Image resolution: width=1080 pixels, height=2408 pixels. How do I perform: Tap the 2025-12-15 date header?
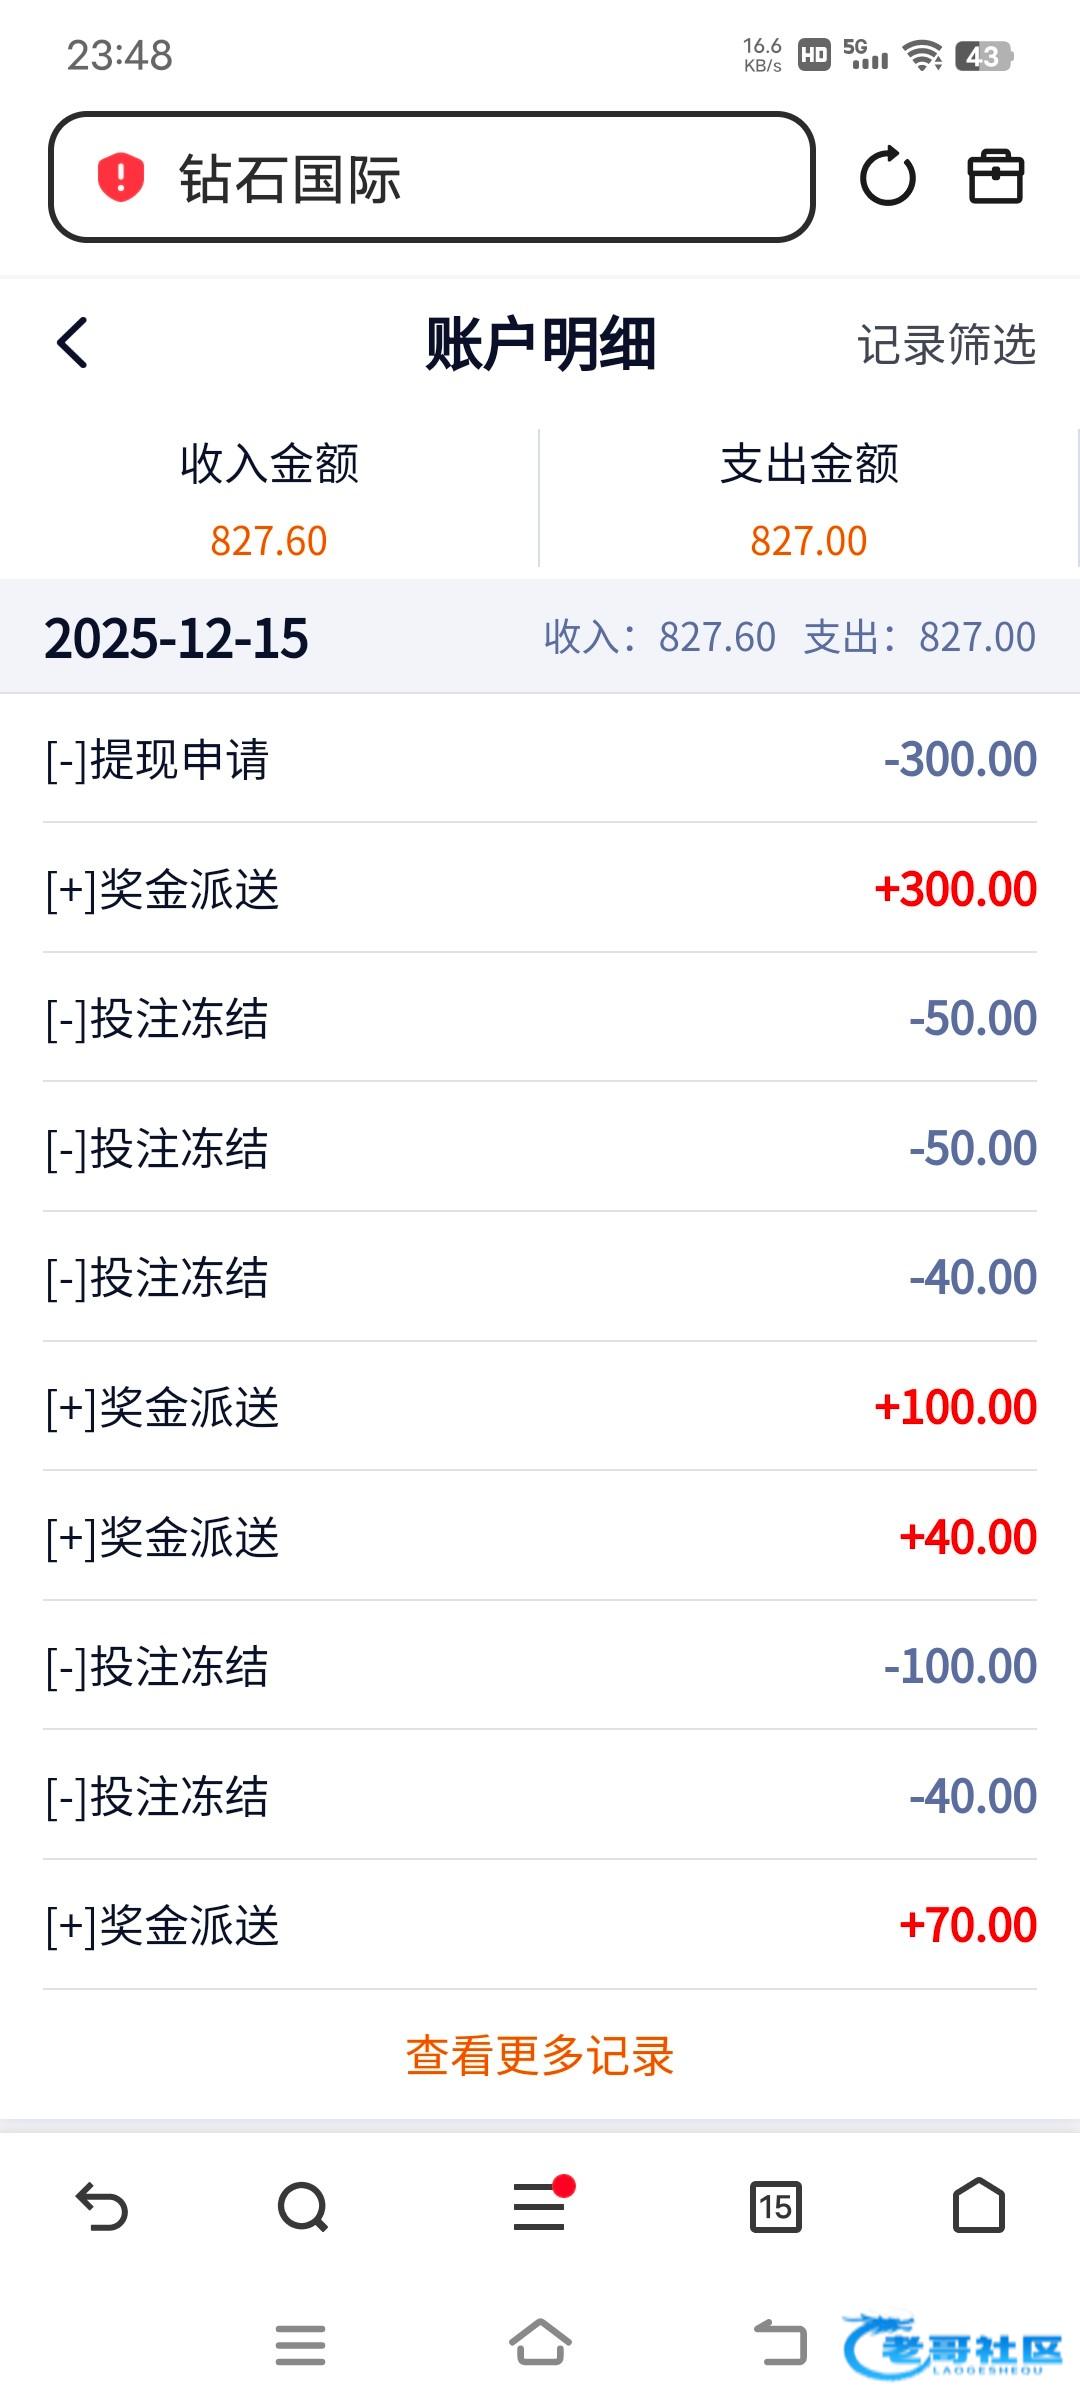tap(177, 638)
